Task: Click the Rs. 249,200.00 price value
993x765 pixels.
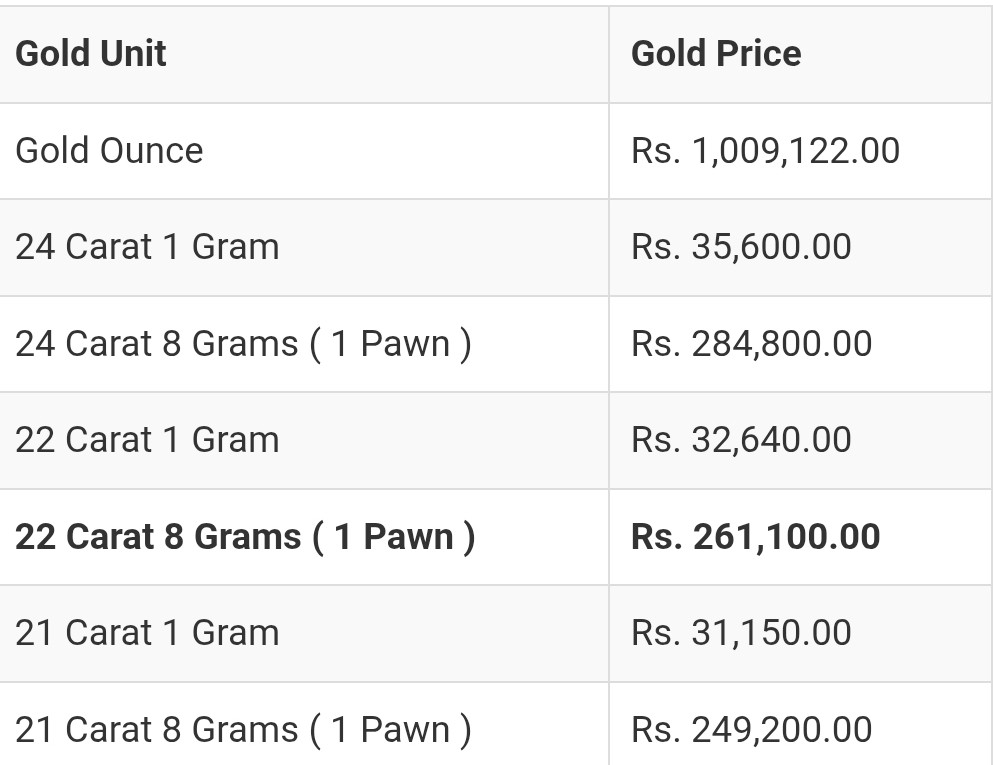Action: coord(752,730)
